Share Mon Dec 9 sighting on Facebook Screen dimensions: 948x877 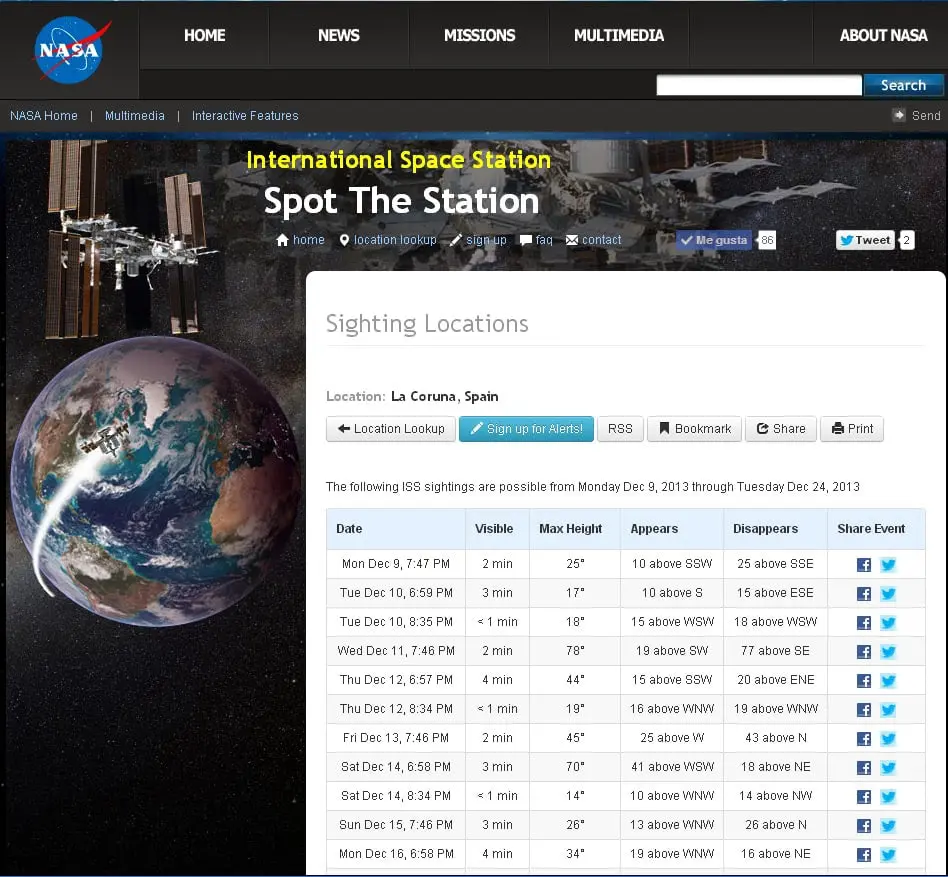864,565
